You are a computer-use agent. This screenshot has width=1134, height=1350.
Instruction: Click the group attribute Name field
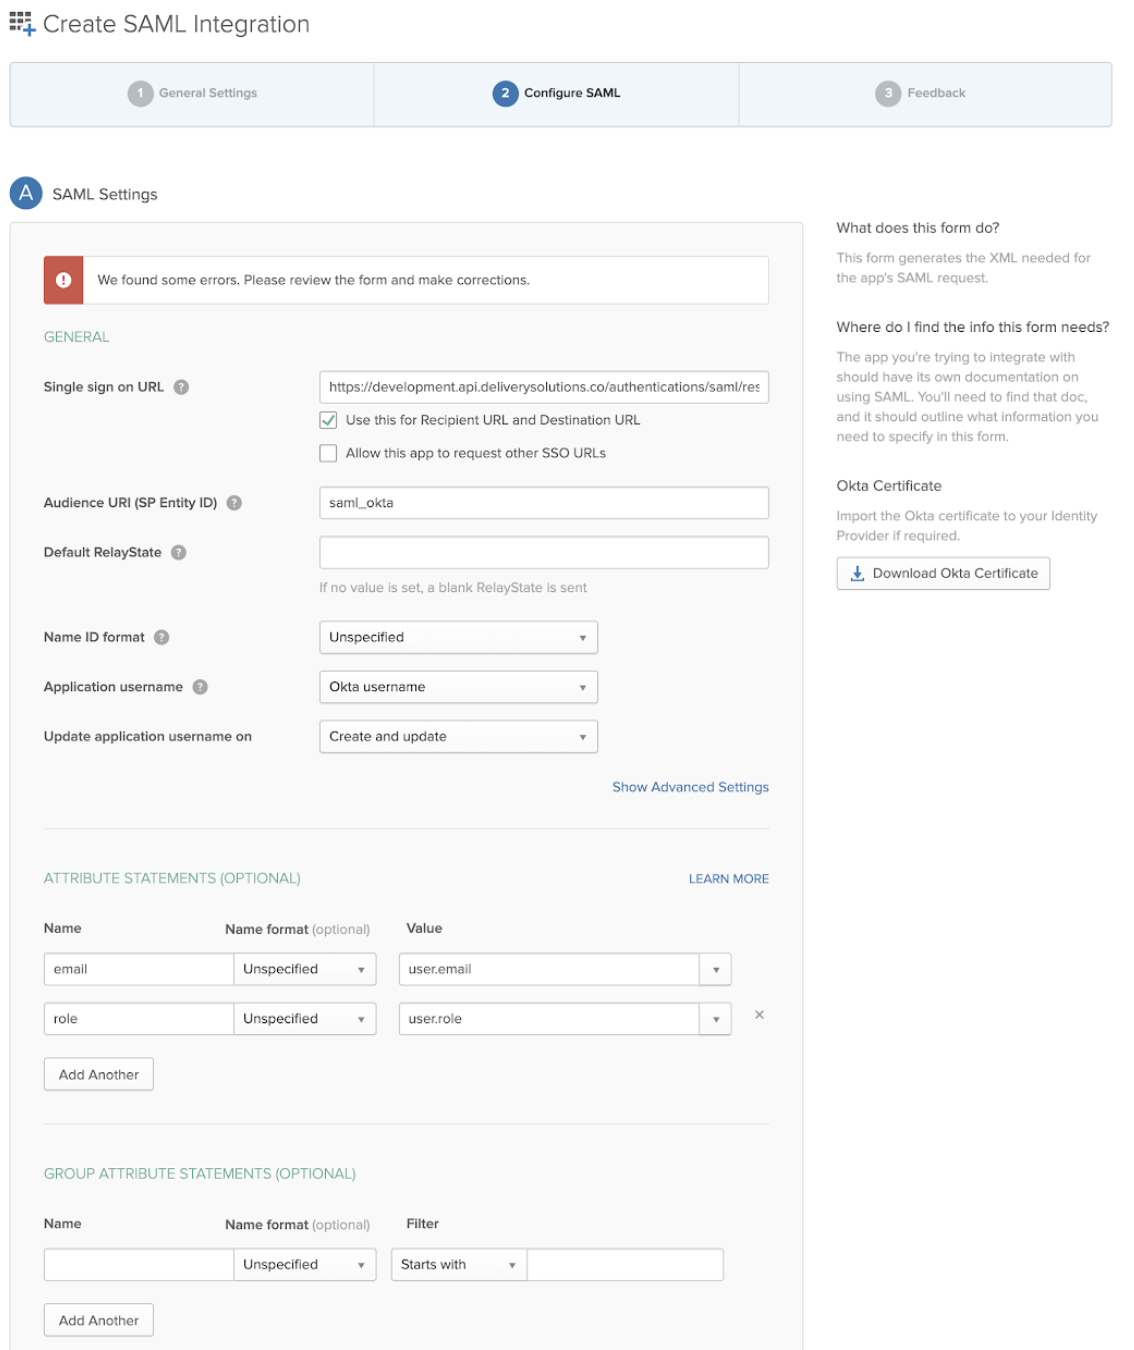click(x=139, y=1265)
